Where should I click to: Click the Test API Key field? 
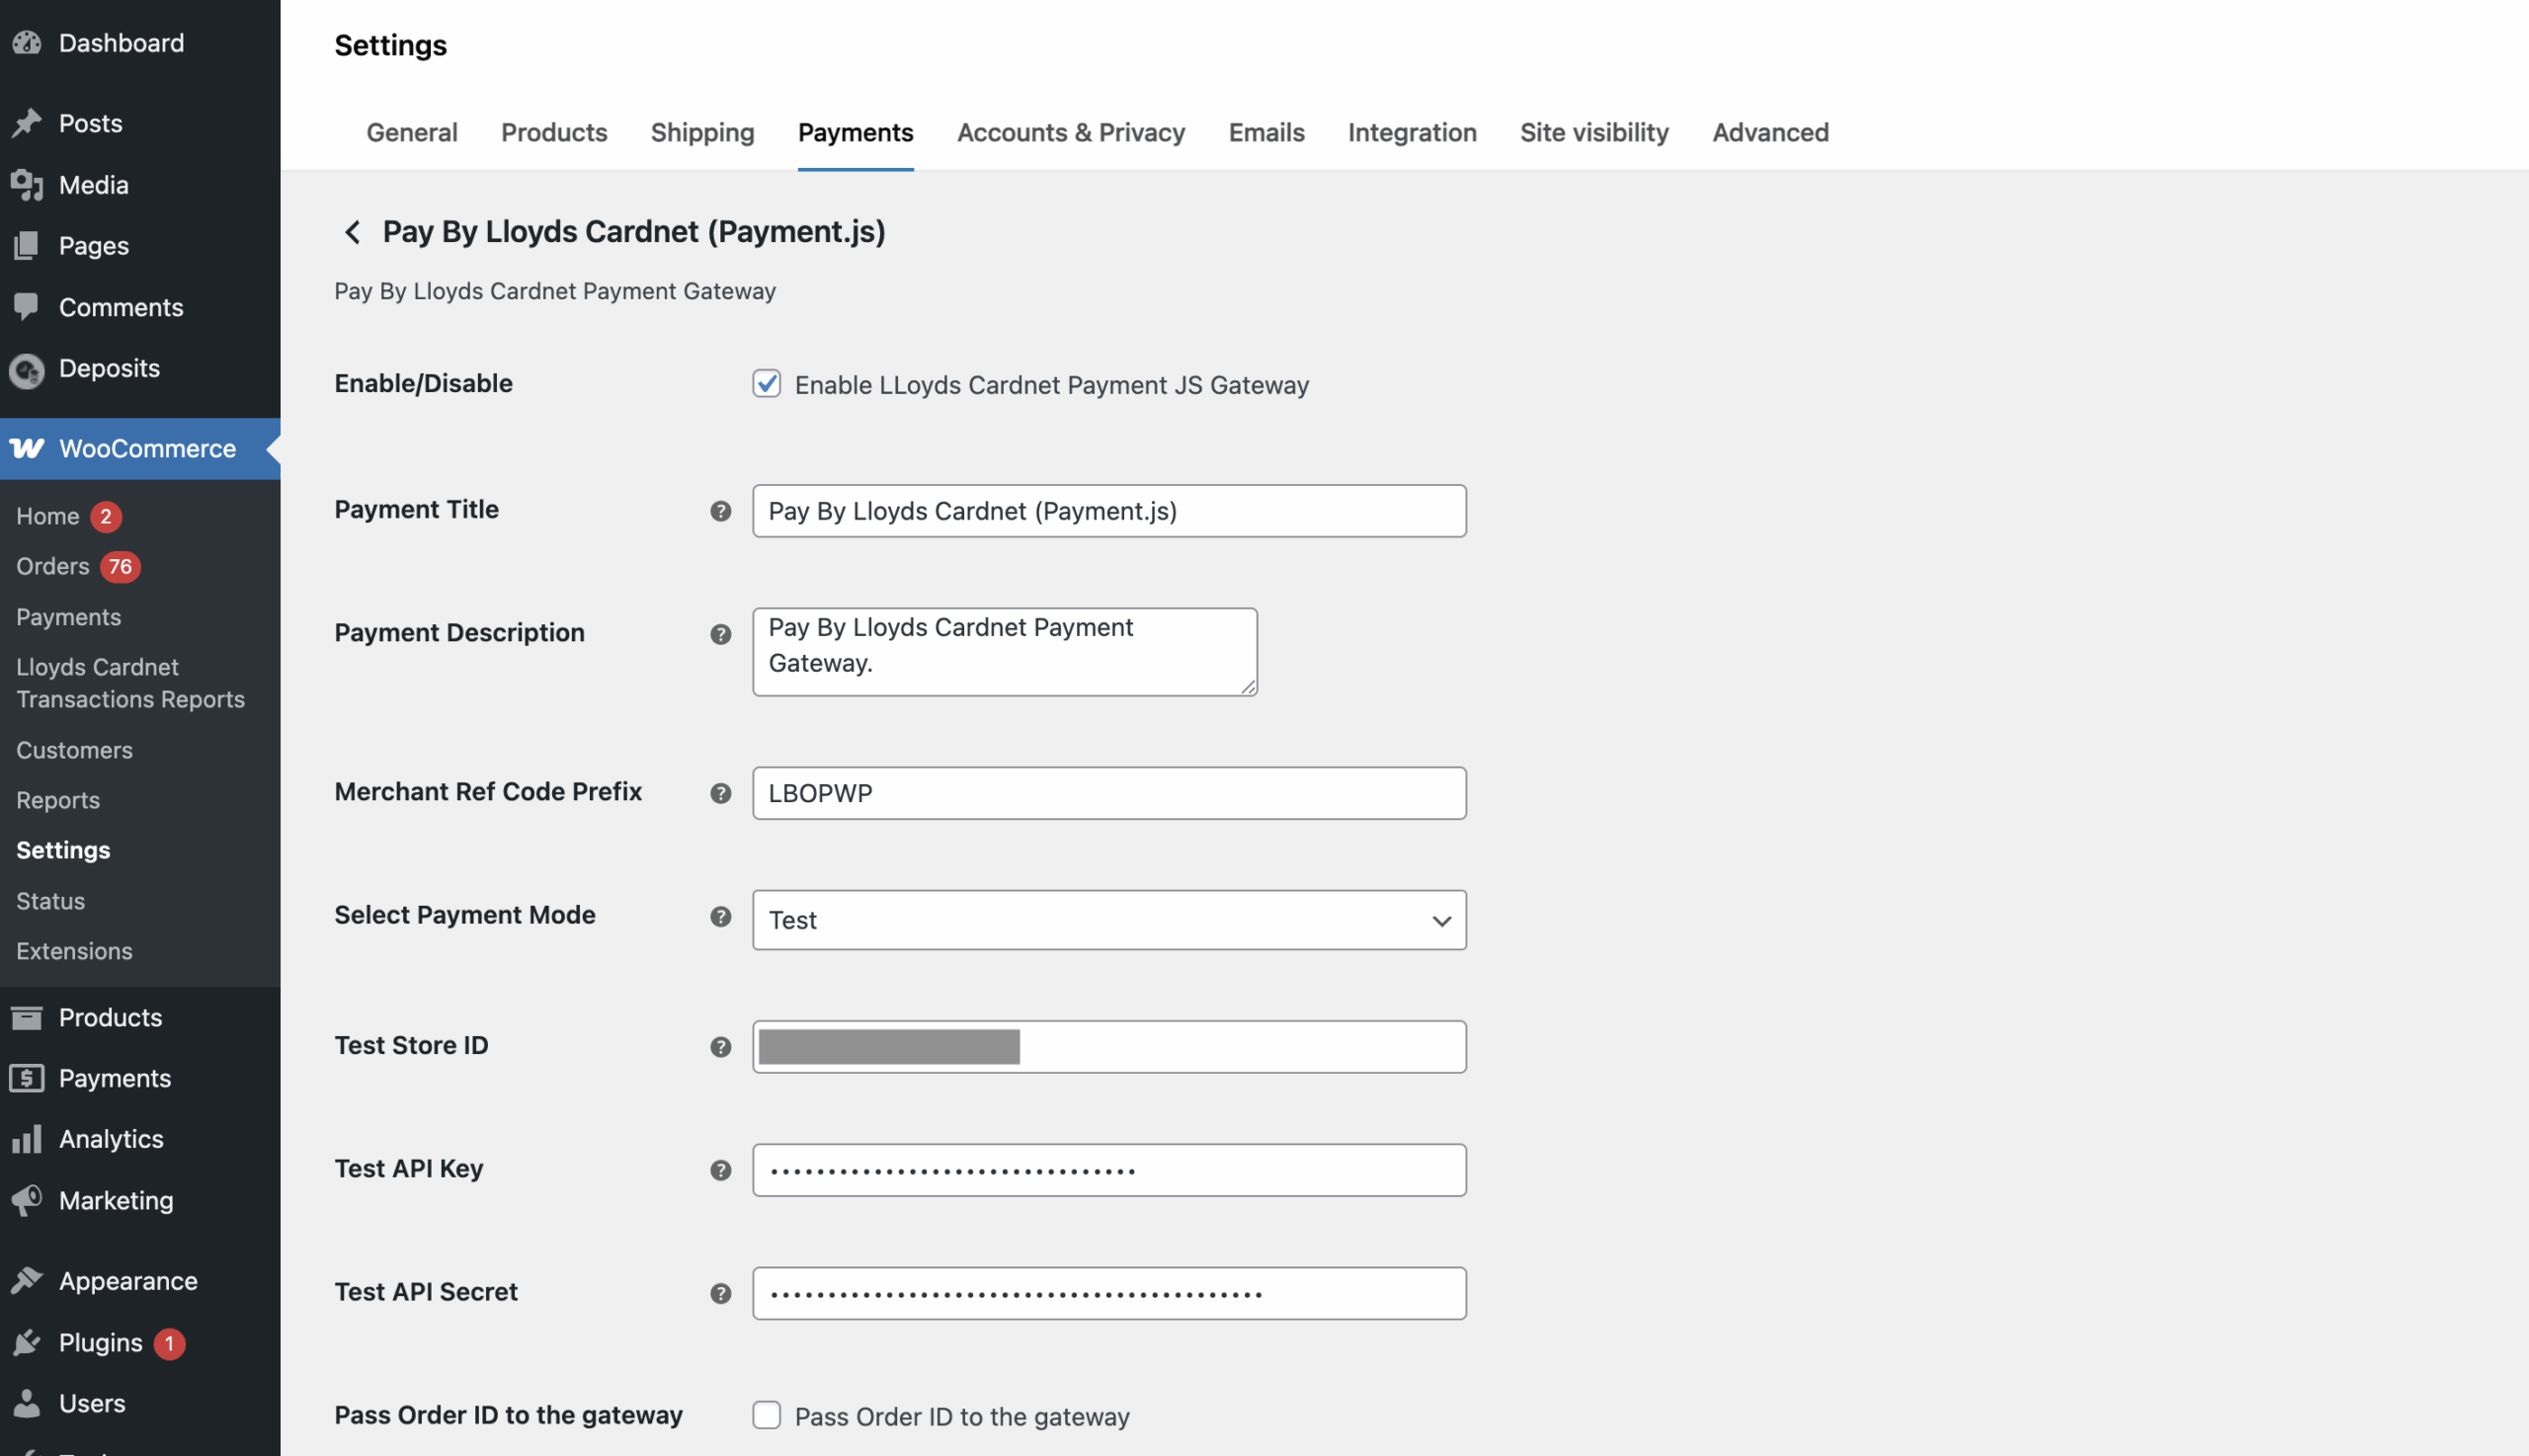pos(1109,1170)
